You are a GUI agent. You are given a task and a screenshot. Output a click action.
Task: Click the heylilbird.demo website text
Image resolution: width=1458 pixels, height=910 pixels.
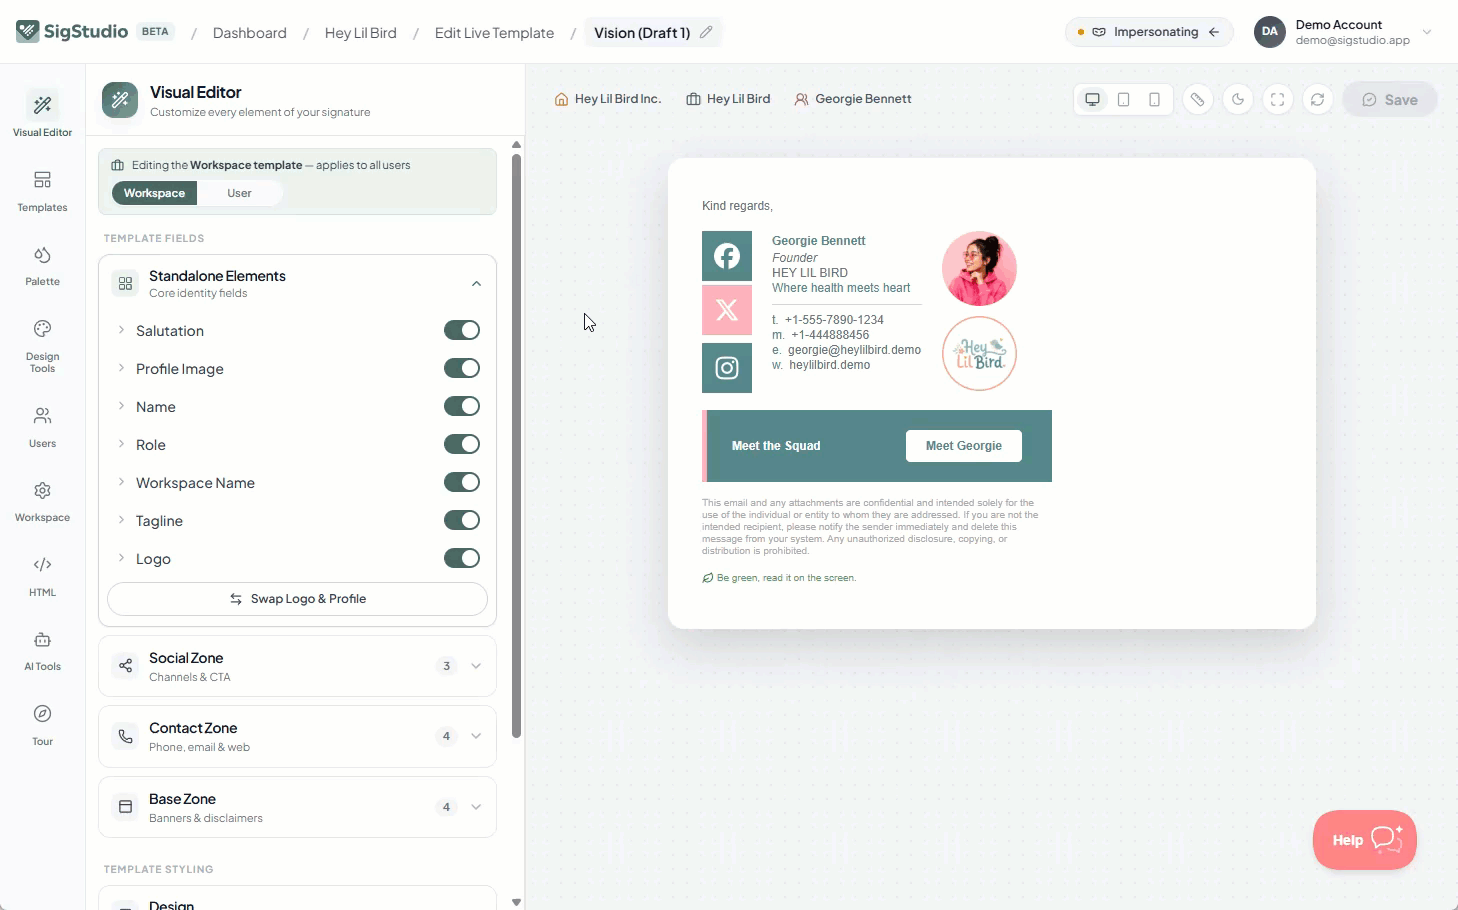point(829,365)
